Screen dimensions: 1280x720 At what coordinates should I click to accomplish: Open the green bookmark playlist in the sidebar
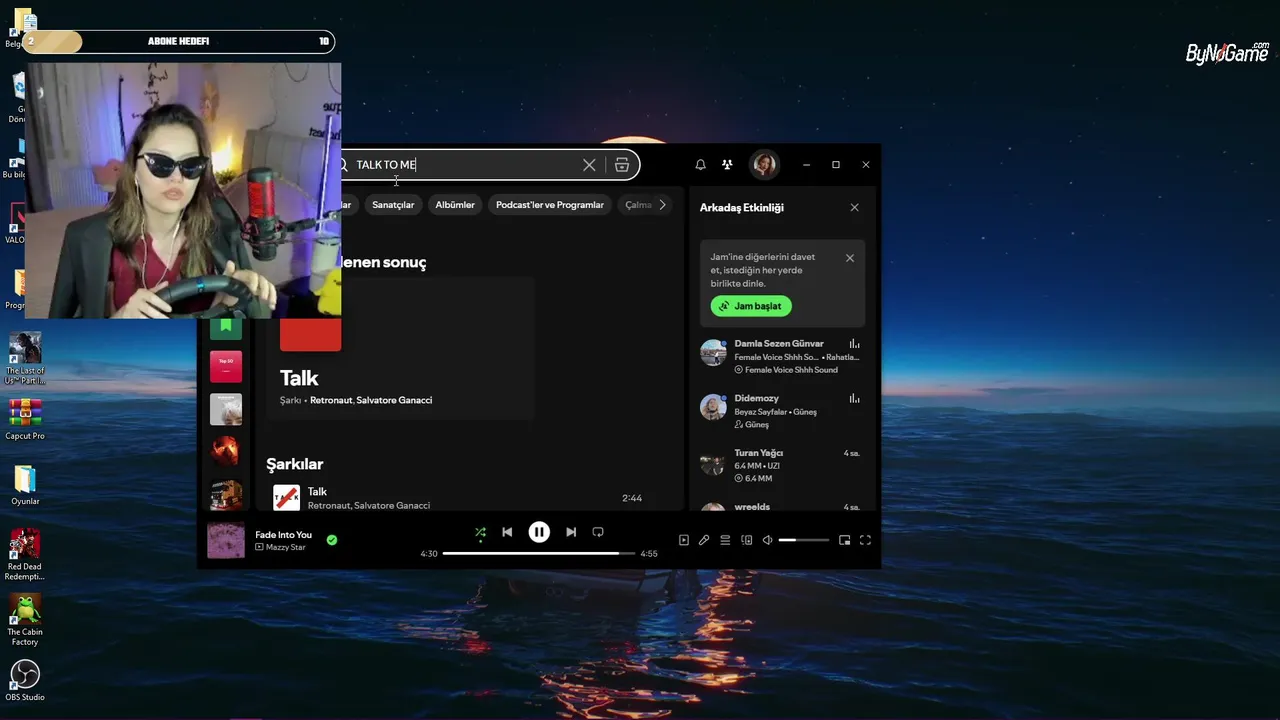click(226, 326)
